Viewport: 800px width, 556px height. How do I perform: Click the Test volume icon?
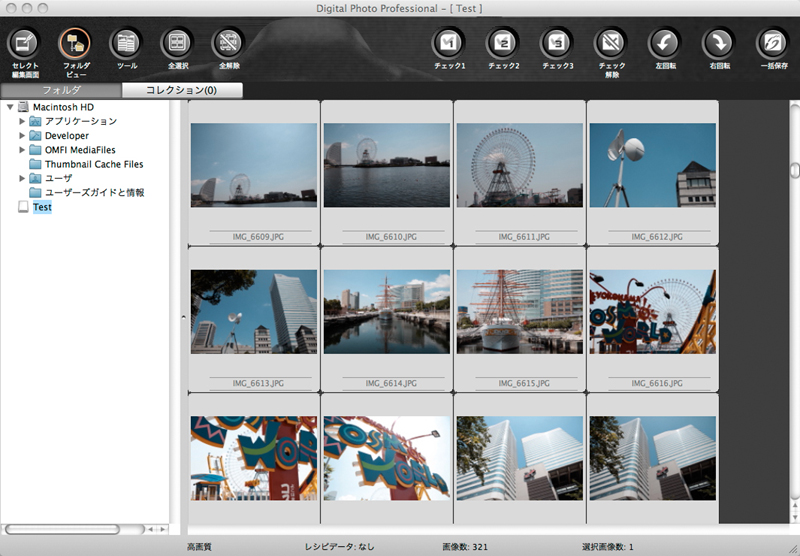click(23, 207)
